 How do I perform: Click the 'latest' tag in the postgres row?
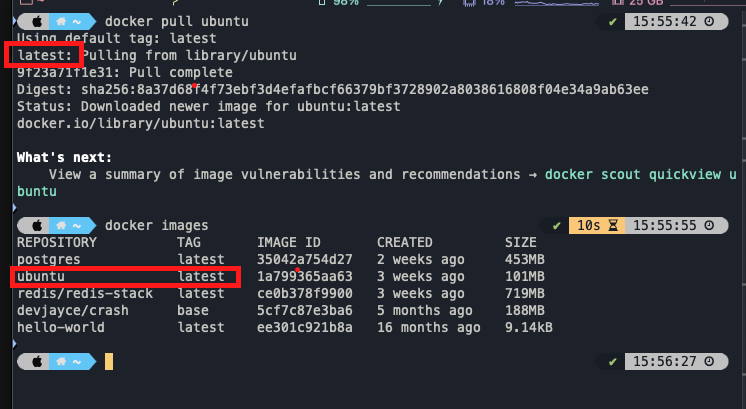click(x=201, y=260)
